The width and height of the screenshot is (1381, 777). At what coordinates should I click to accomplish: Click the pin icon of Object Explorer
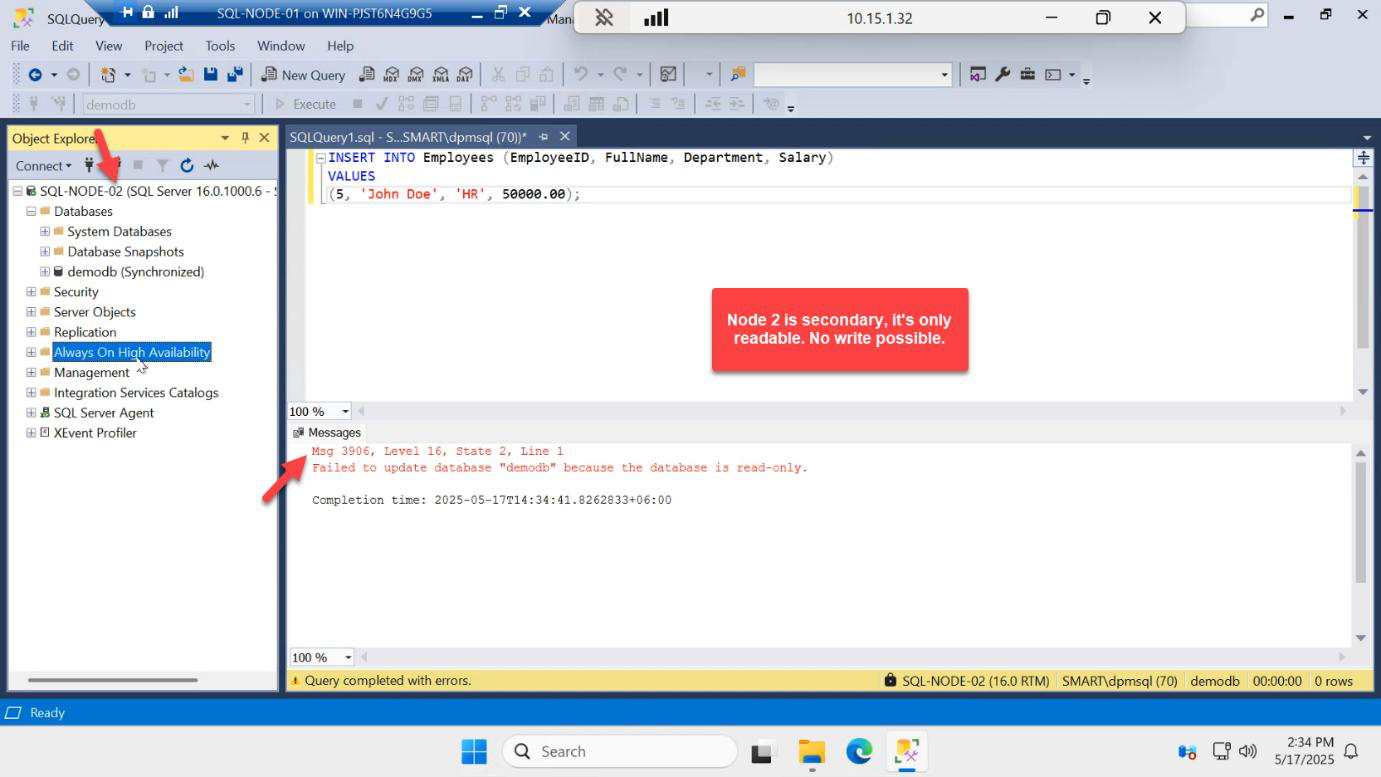click(x=245, y=138)
